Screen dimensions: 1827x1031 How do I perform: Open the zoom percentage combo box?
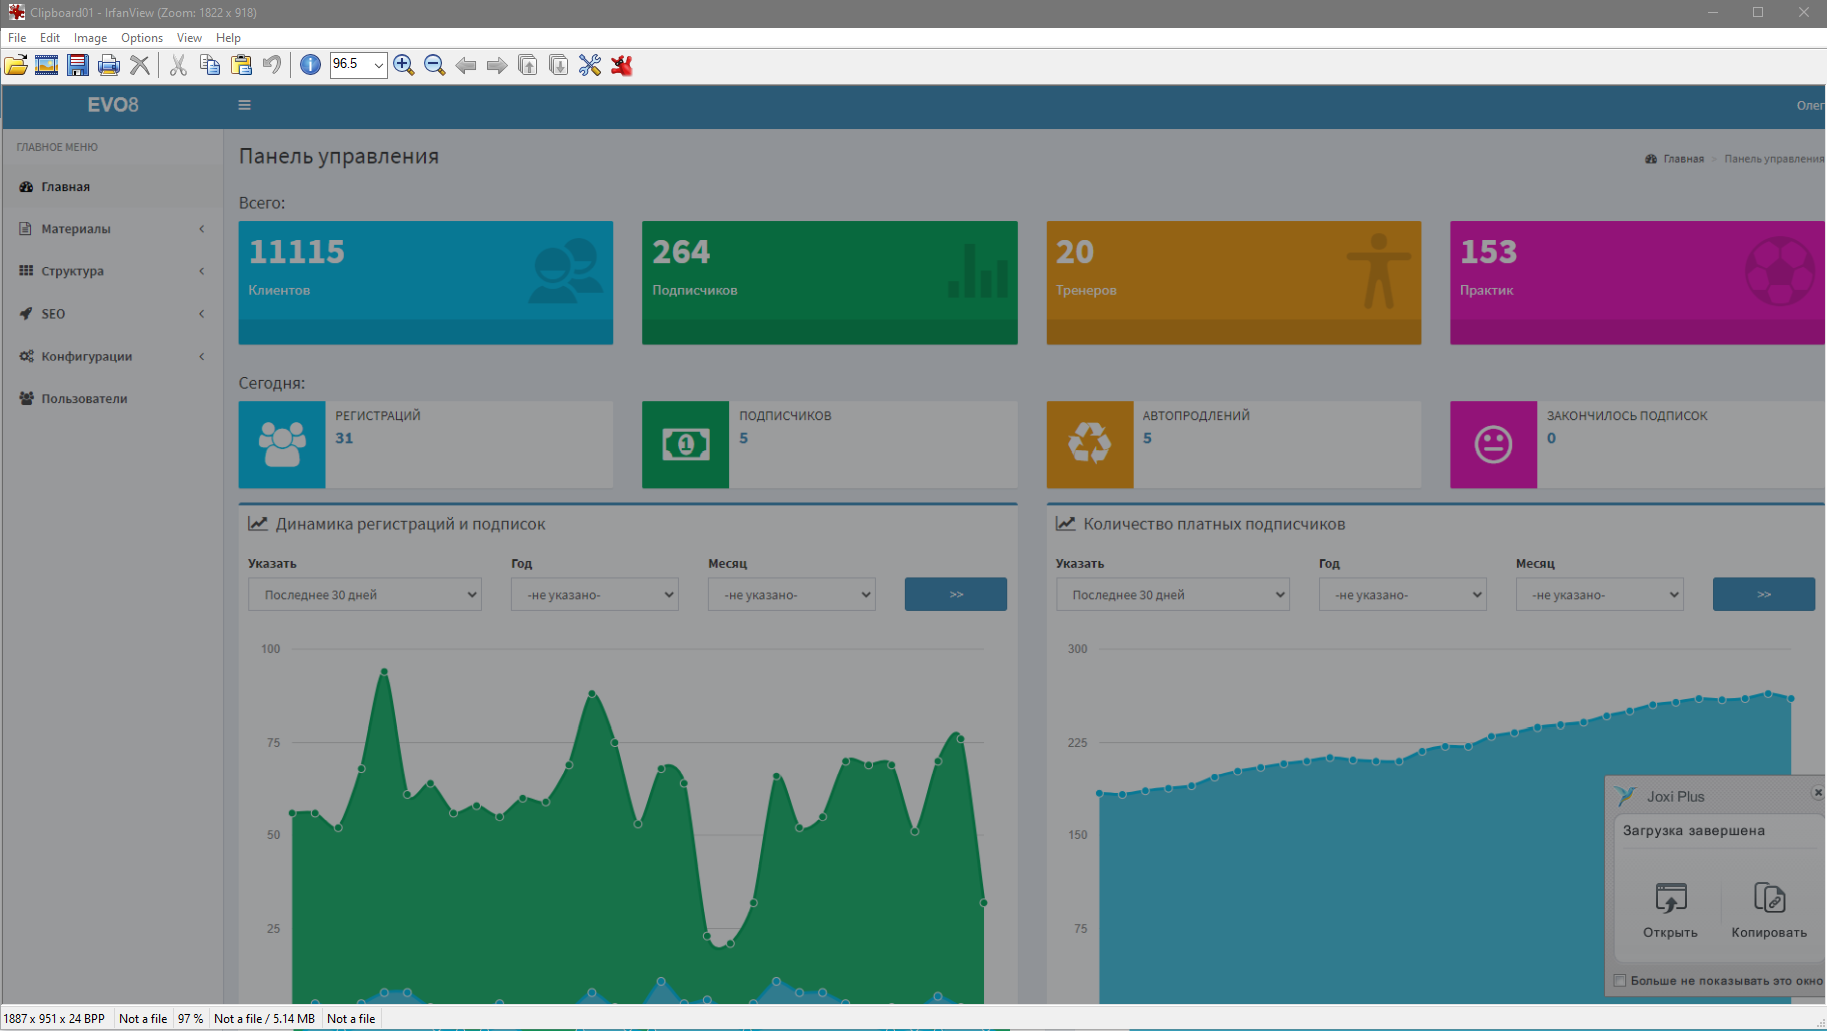click(378, 65)
